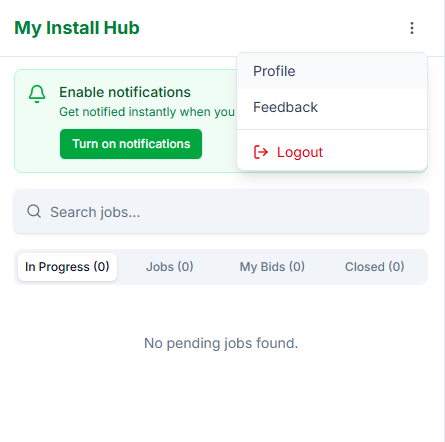Click the magnifier icon in search bar
The width and height of the screenshot is (445, 442).
coord(34,211)
